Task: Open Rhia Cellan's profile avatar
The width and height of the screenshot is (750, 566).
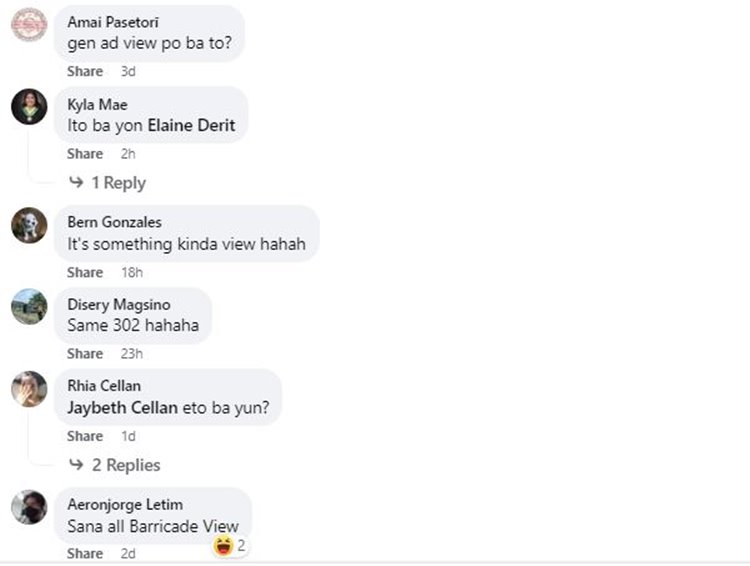Action: coord(29,388)
